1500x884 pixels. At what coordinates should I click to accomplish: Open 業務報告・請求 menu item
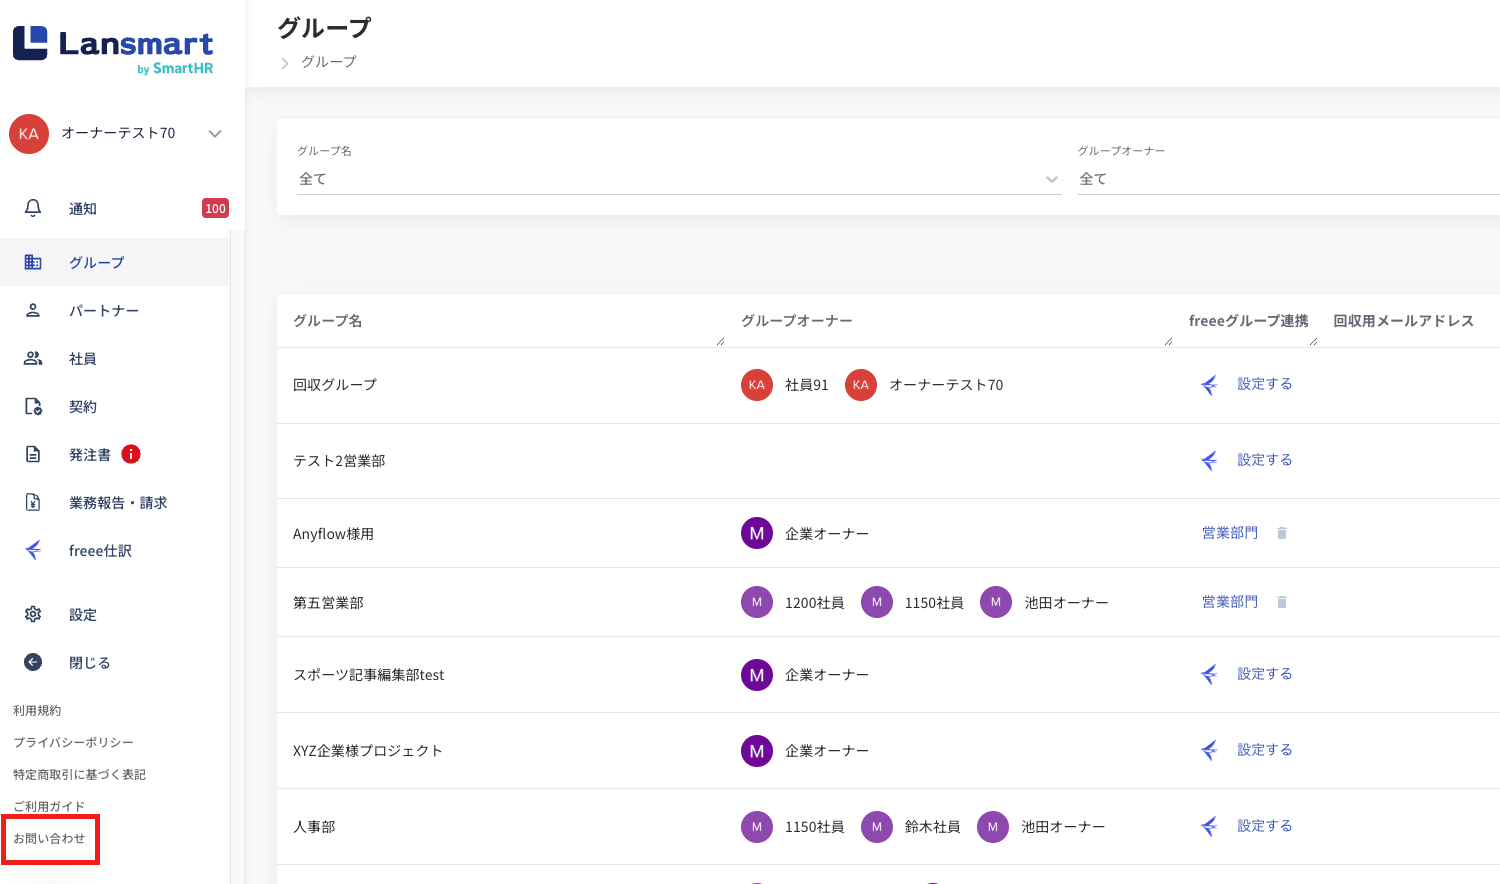(117, 502)
